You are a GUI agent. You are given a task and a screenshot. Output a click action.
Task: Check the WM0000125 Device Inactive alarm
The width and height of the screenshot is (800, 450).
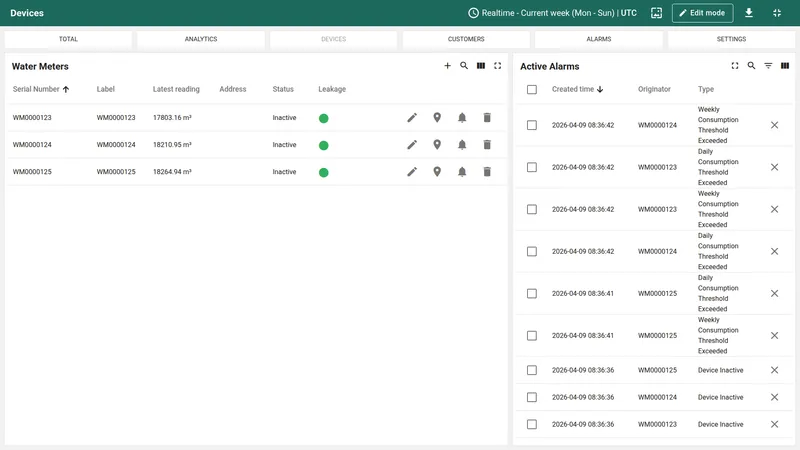pyautogui.click(x=532, y=370)
